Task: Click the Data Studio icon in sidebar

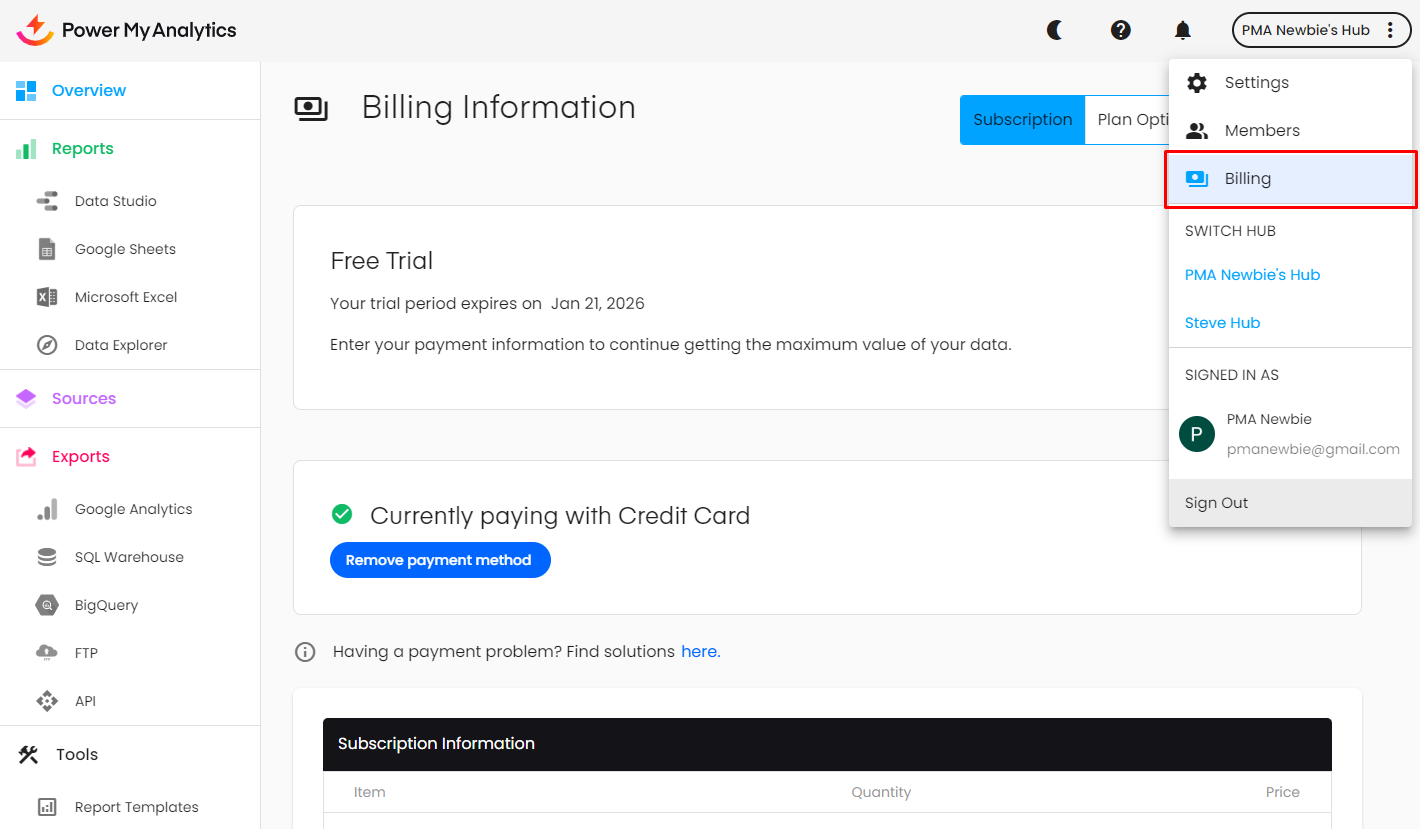Action: (x=47, y=201)
